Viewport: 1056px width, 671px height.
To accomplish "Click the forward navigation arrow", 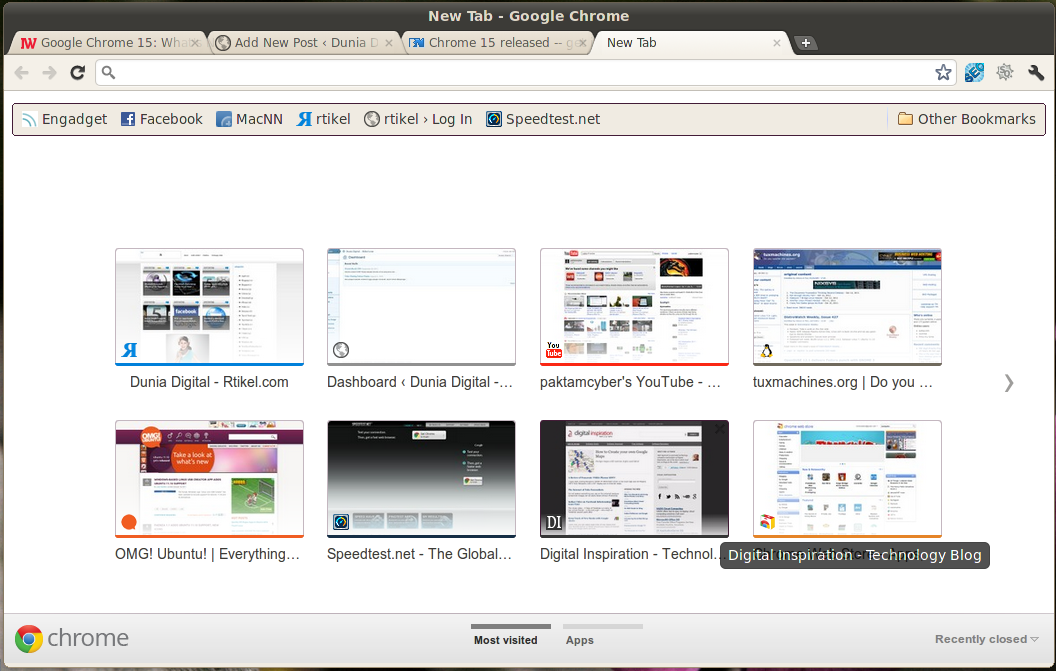I will 49,73.
